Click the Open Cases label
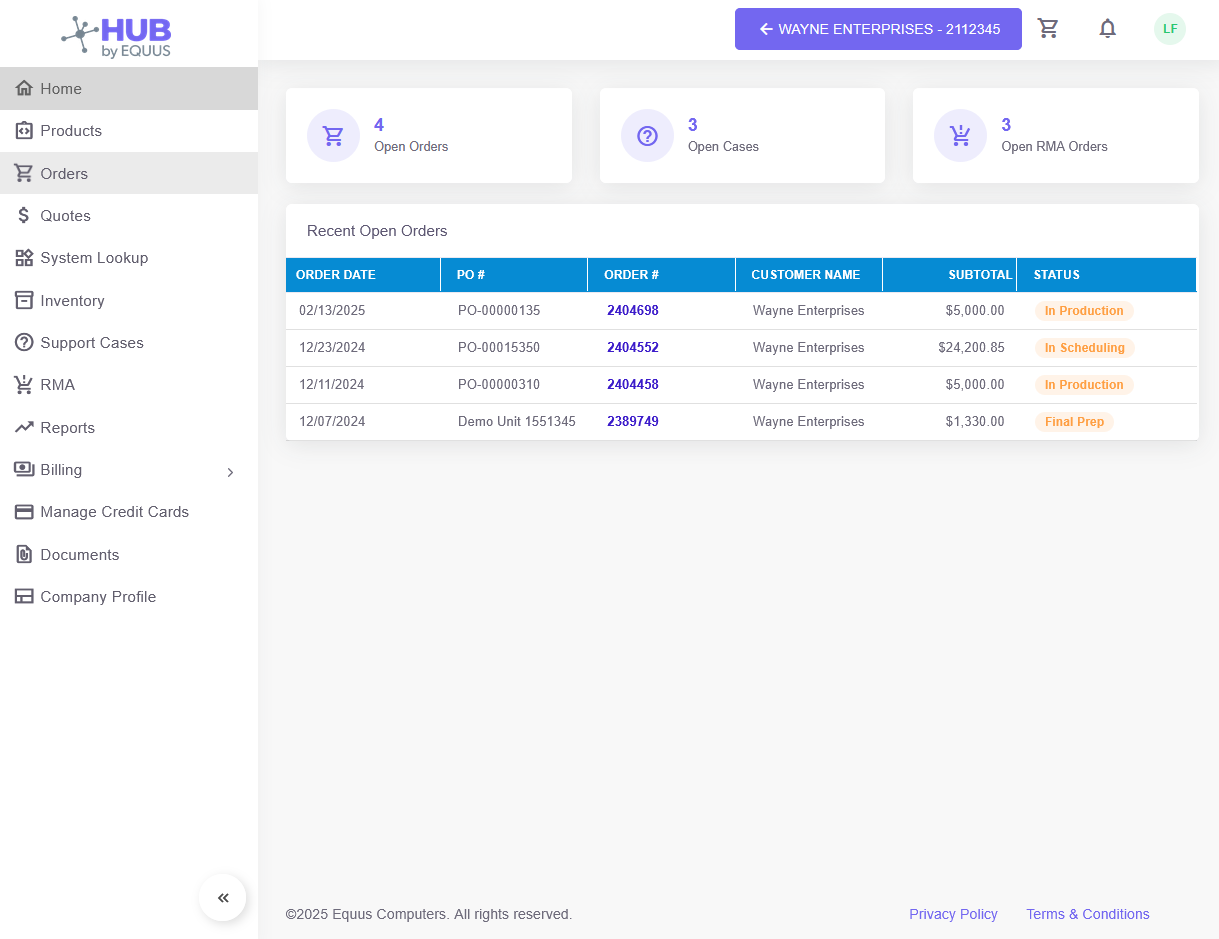 tap(723, 147)
